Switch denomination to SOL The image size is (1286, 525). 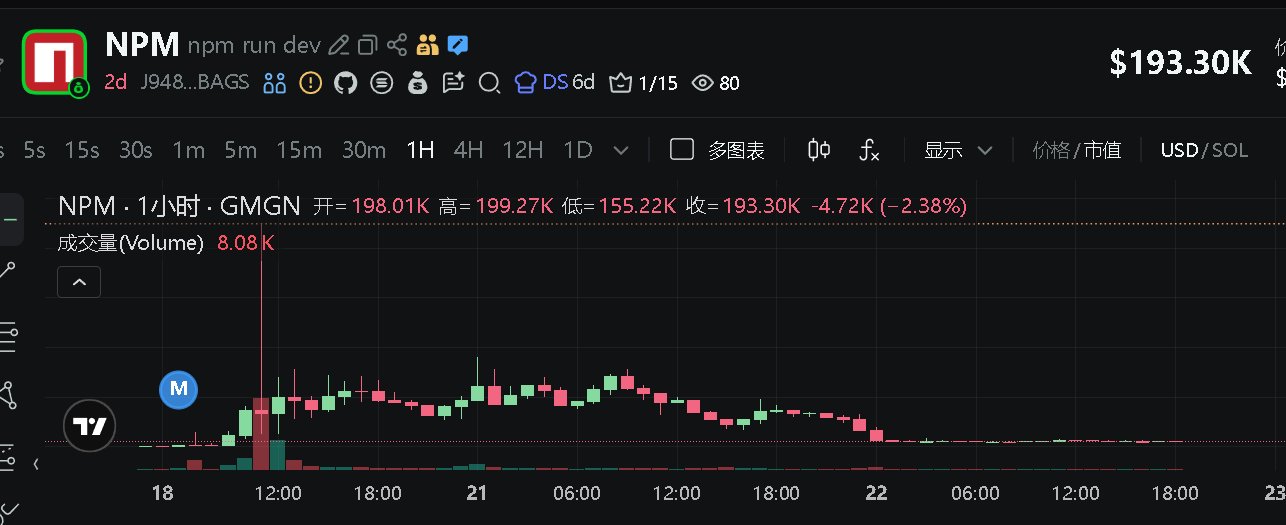click(1230, 150)
